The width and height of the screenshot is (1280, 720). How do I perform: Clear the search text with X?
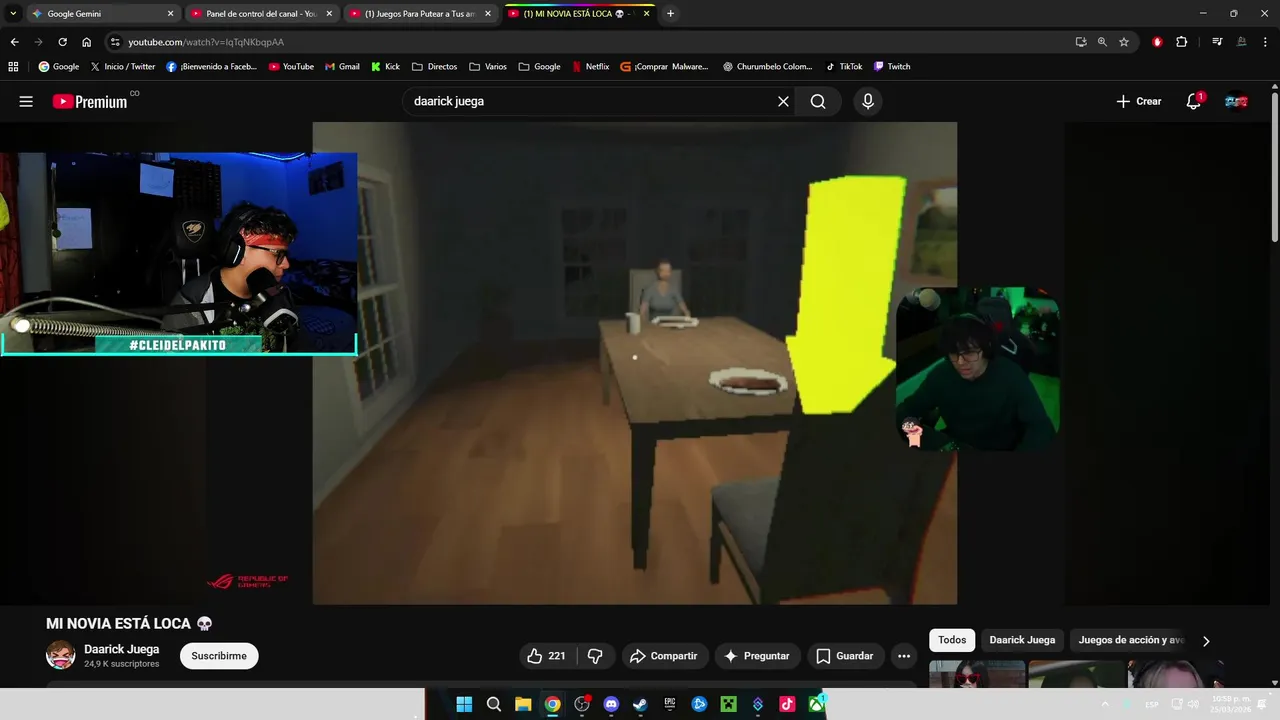[x=783, y=101]
